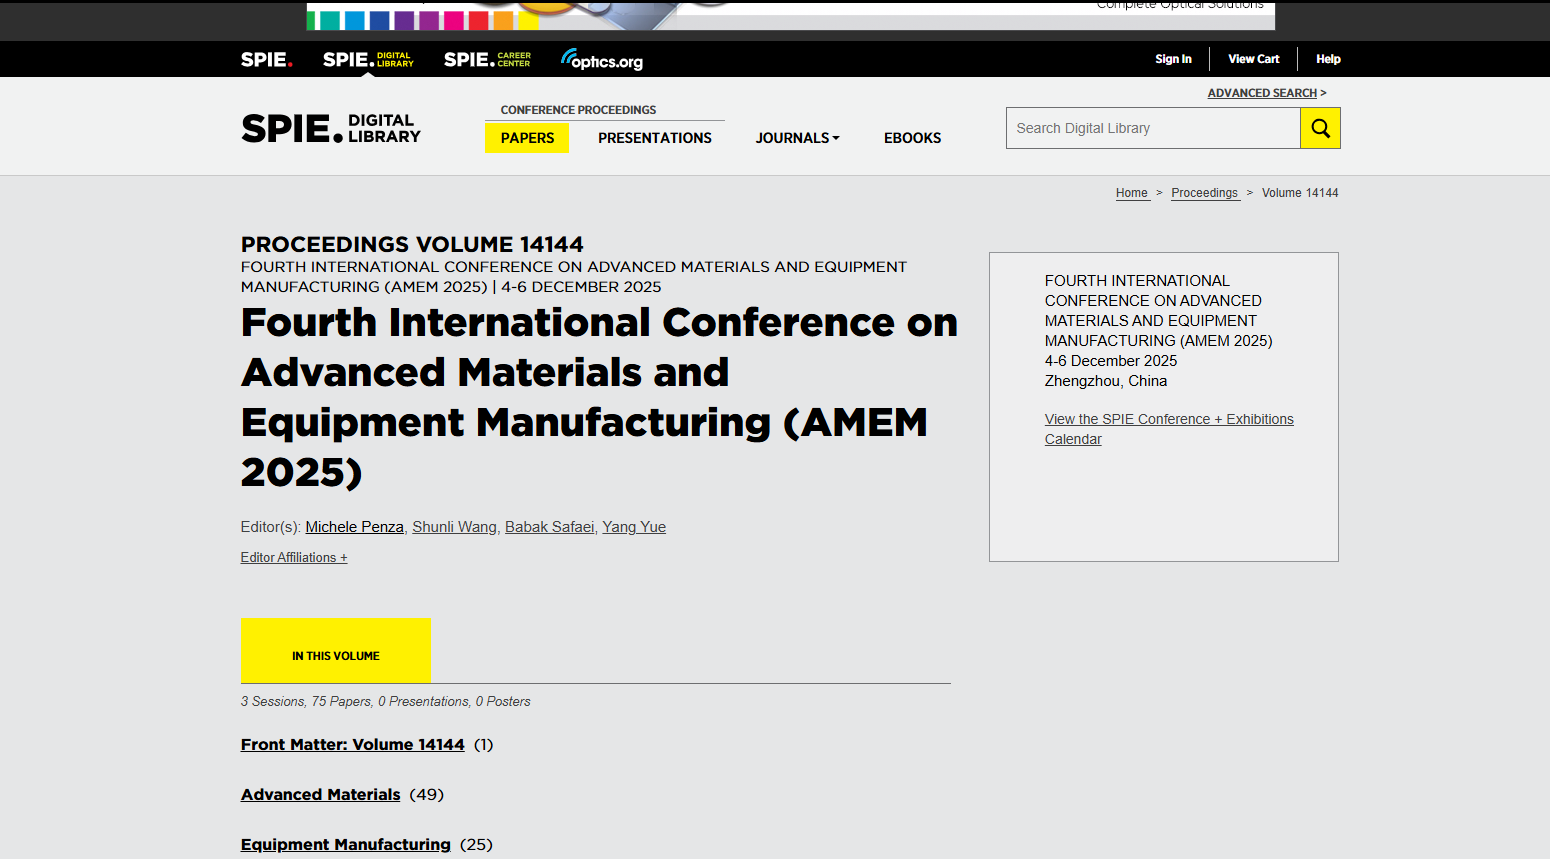
Task: Click the Sign In link
Action: tap(1173, 59)
